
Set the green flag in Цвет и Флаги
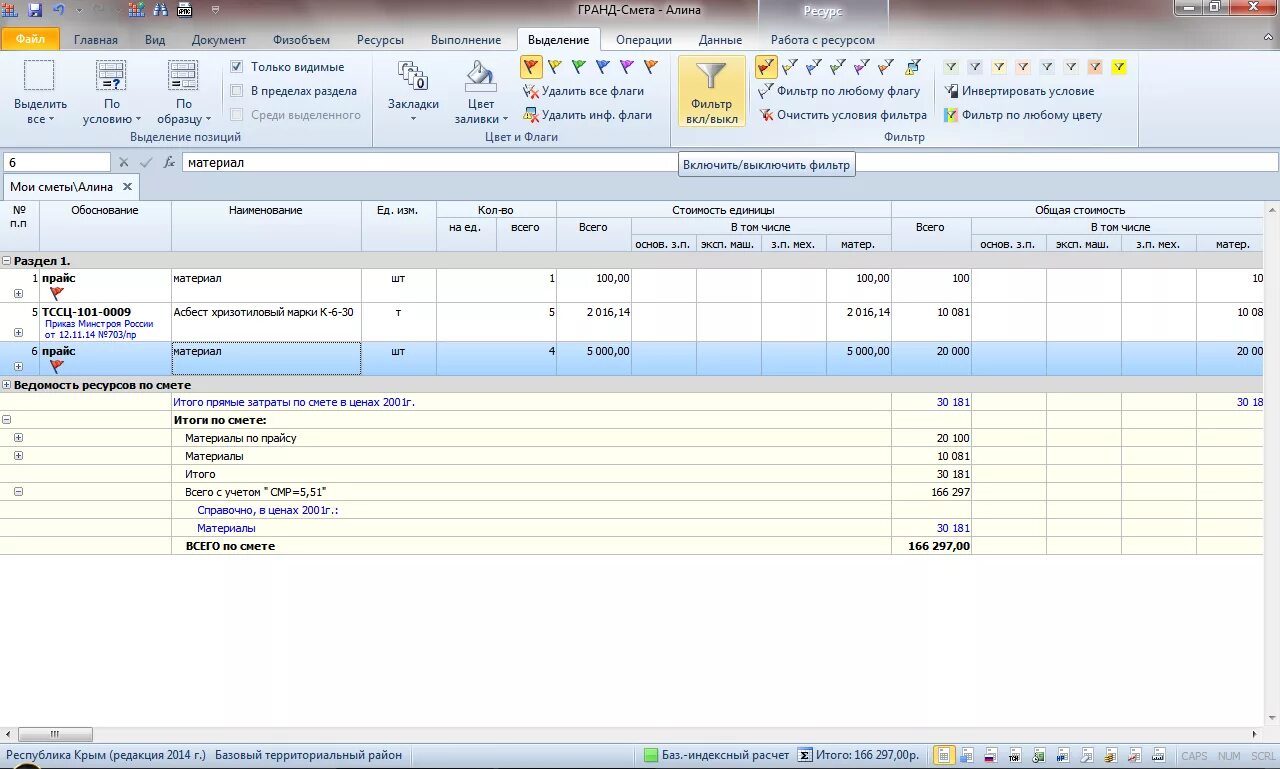point(579,67)
